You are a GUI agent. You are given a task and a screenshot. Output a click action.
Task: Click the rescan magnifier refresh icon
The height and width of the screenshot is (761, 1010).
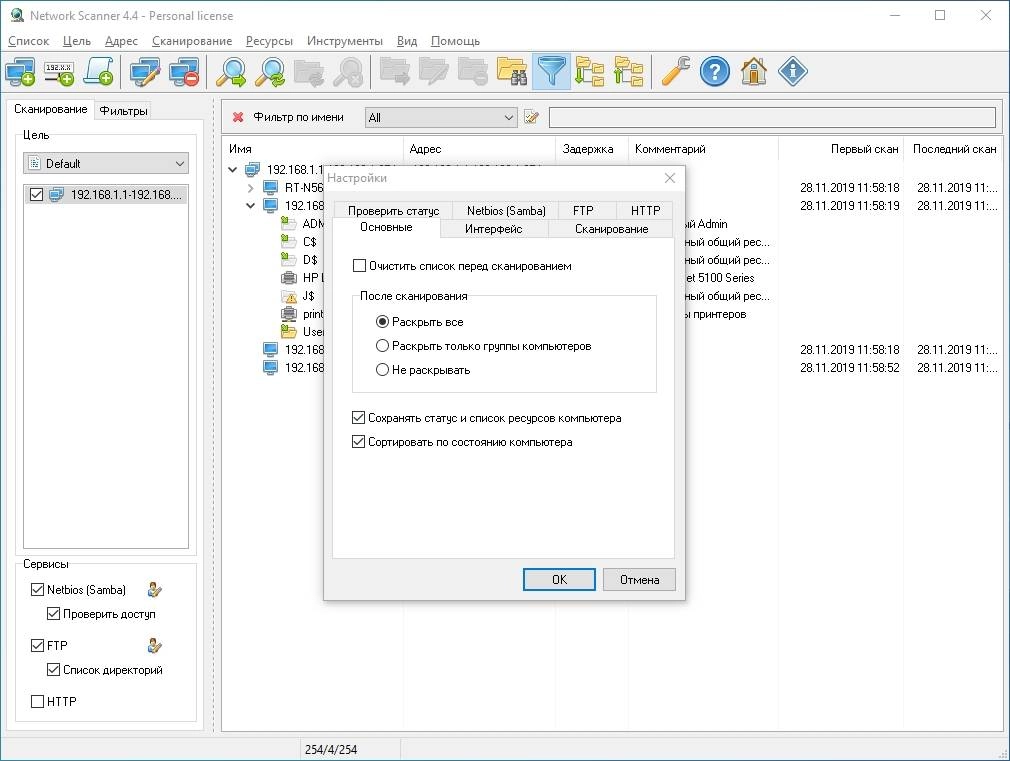(x=270, y=72)
